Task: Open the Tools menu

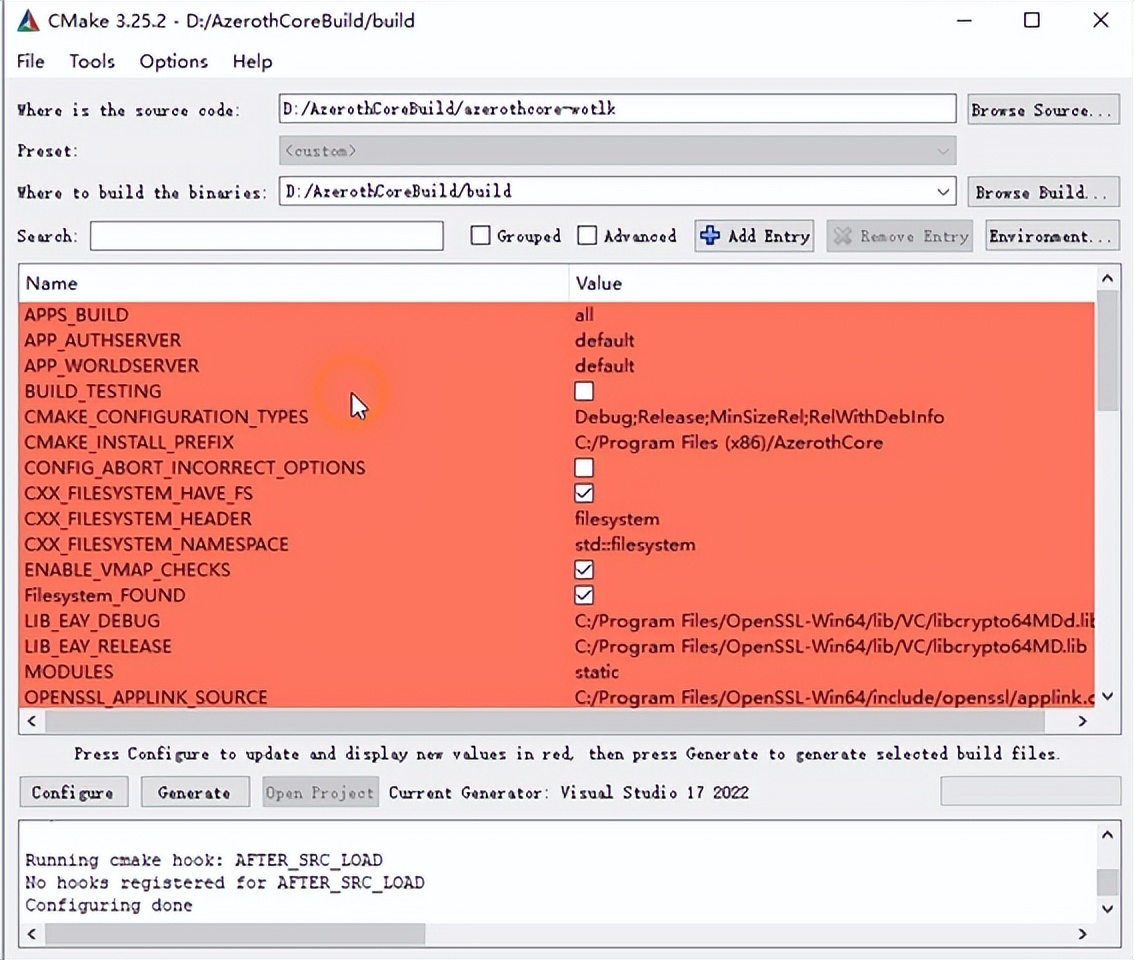Action: coord(92,61)
